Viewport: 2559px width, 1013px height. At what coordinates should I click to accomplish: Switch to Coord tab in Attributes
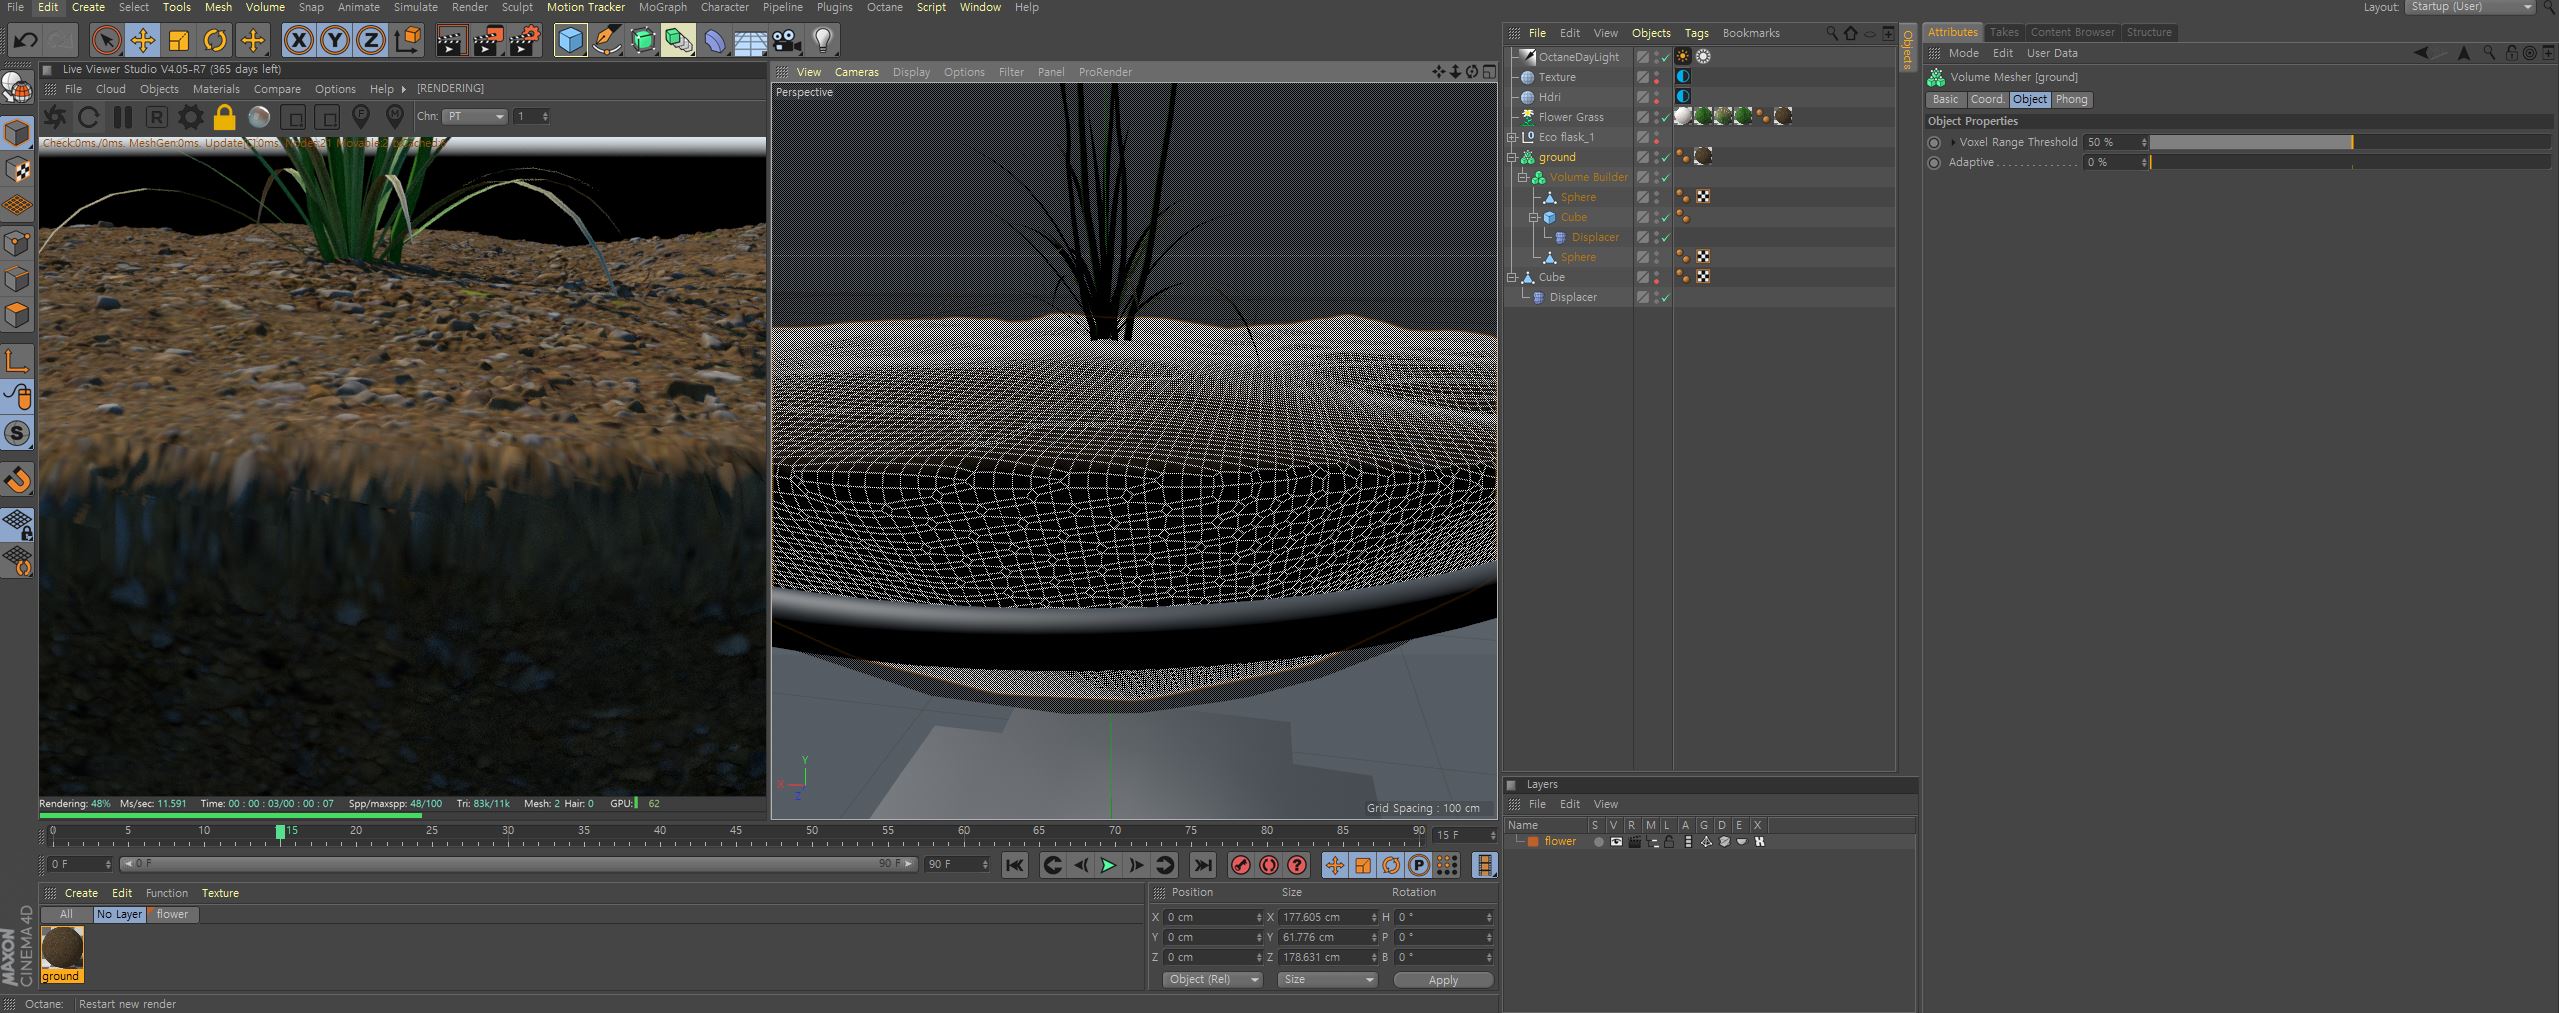[1986, 99]
